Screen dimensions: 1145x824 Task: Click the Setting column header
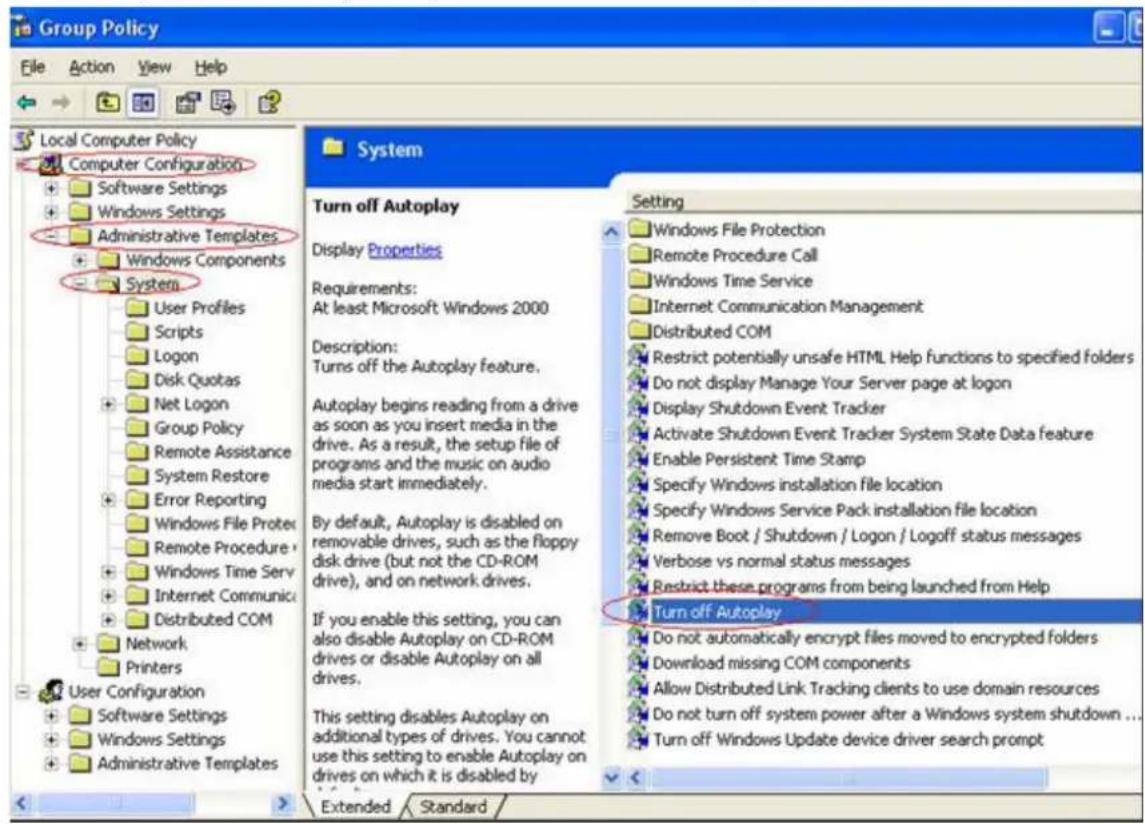884,202
